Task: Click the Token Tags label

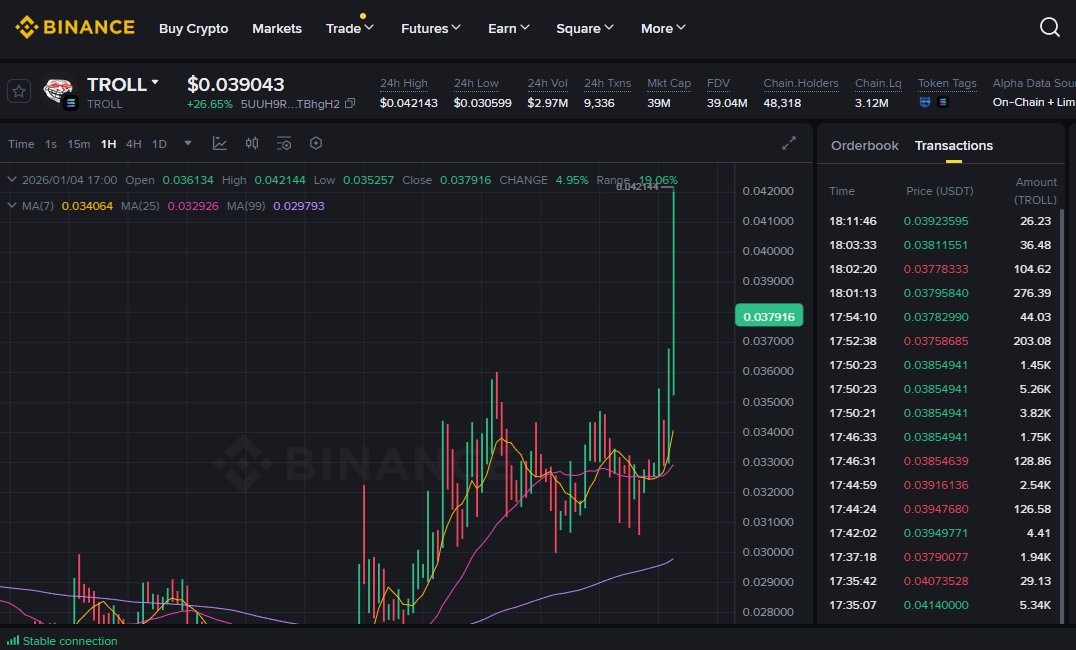Action: click(x=947, y=83)
